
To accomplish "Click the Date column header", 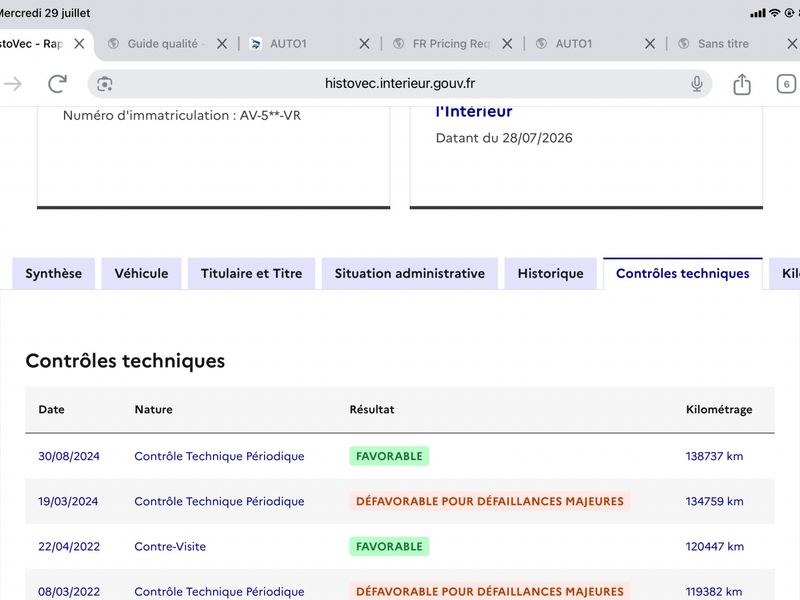I will [x=52, y=409].
